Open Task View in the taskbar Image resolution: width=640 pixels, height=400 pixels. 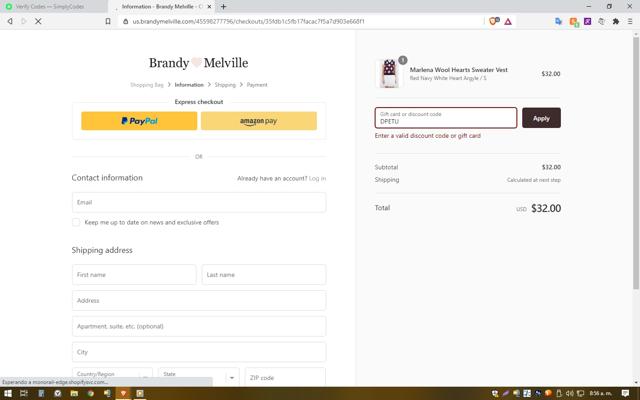pyautogui.click(x=24, y=393)
